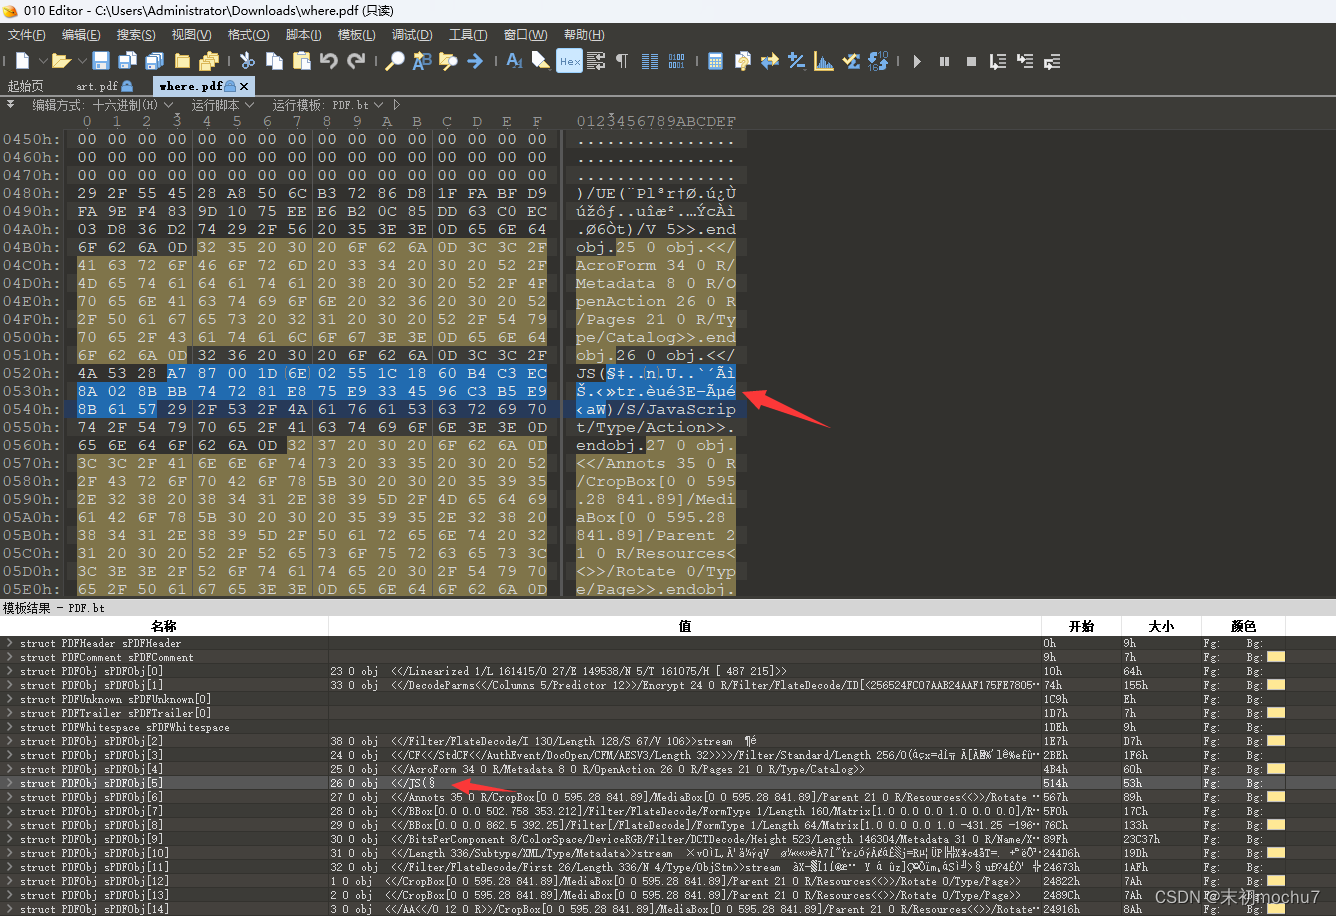Open the 搜索(S) menu
Screen dimensions: 1336x916
136,35
